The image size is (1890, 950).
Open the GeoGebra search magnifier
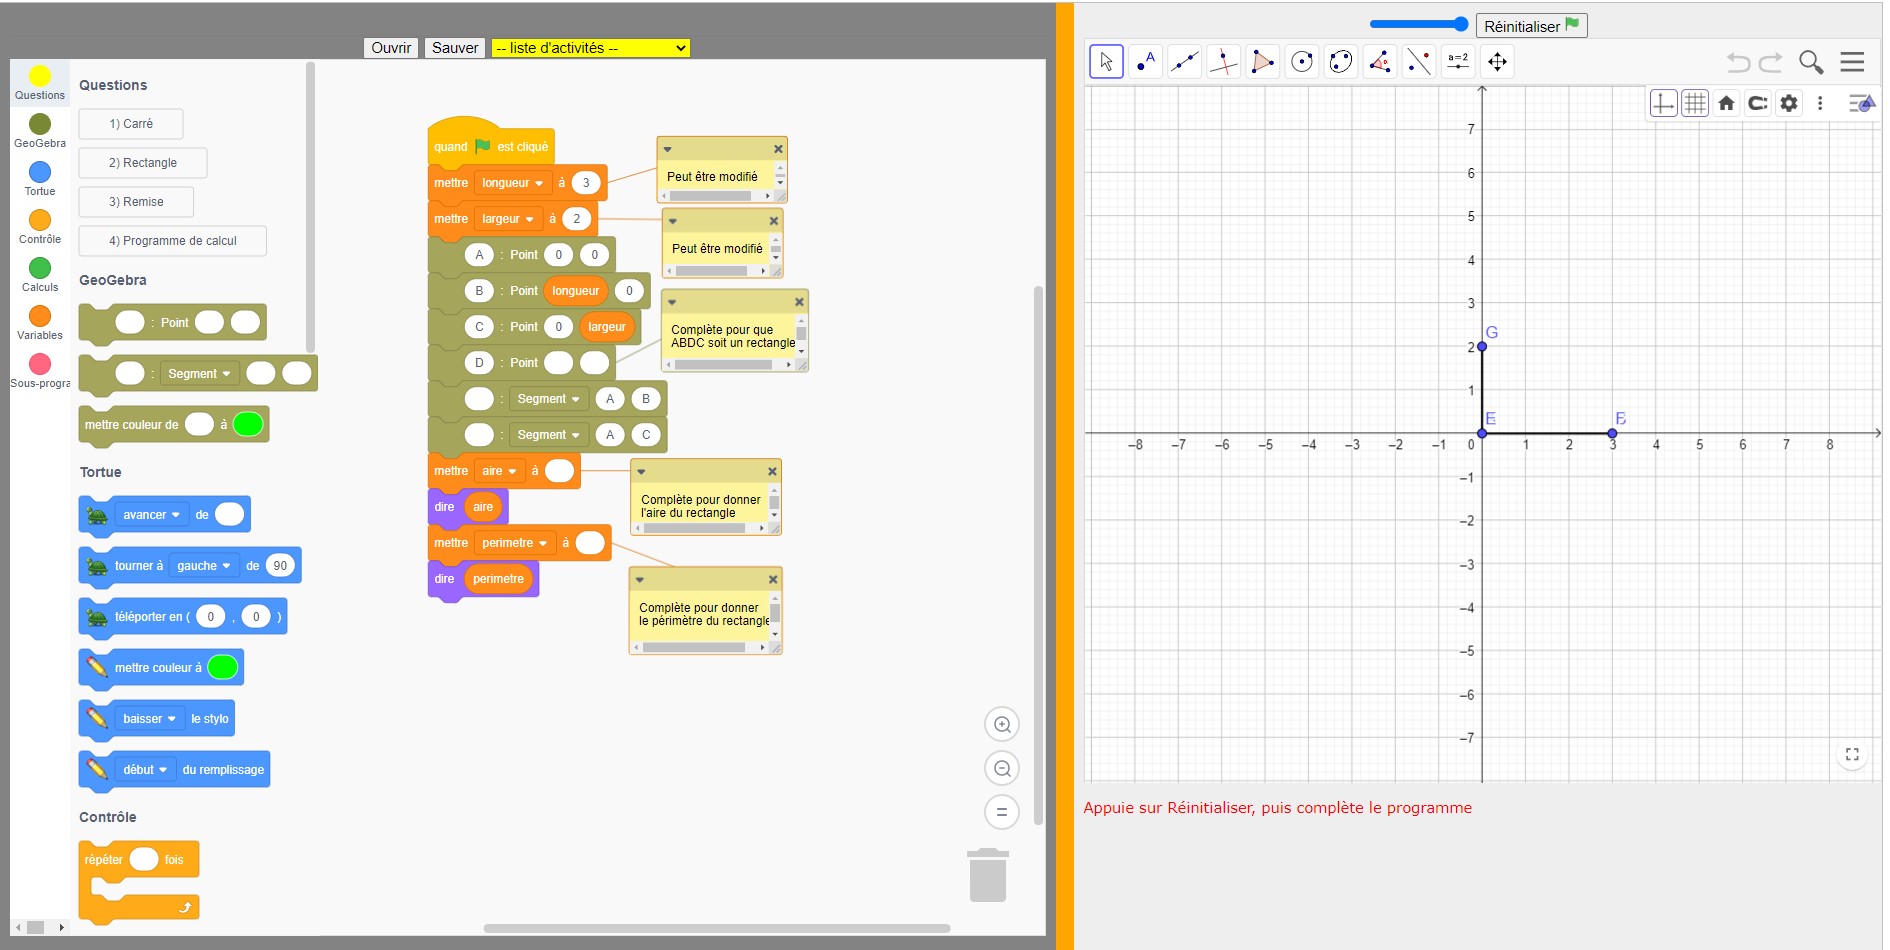[1811, 62]
